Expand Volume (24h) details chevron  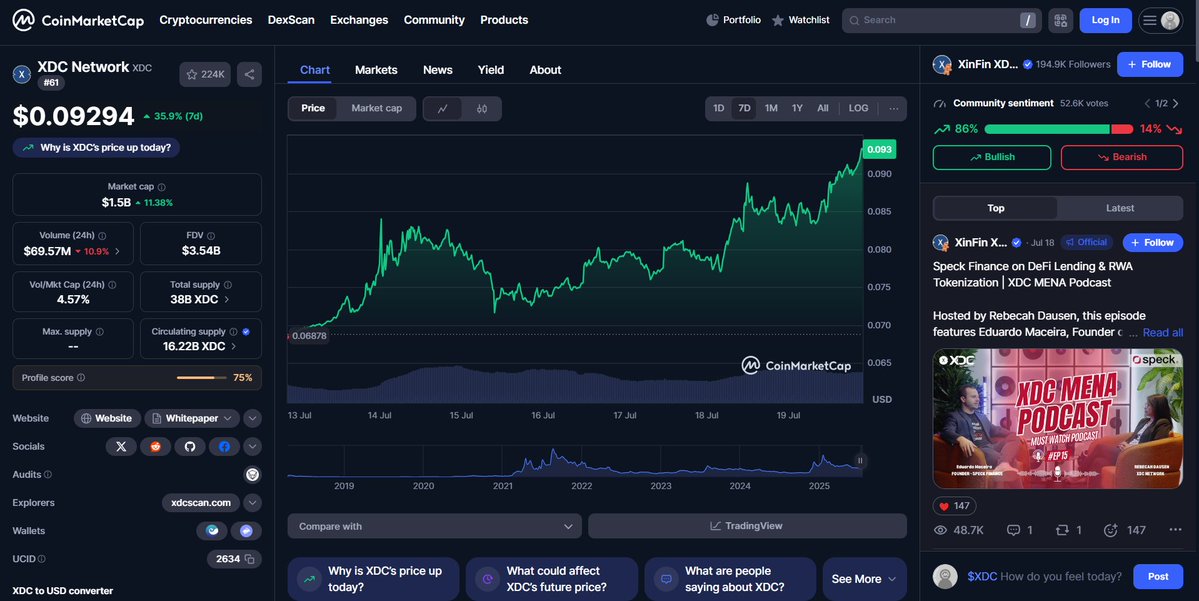pos(117,252)
